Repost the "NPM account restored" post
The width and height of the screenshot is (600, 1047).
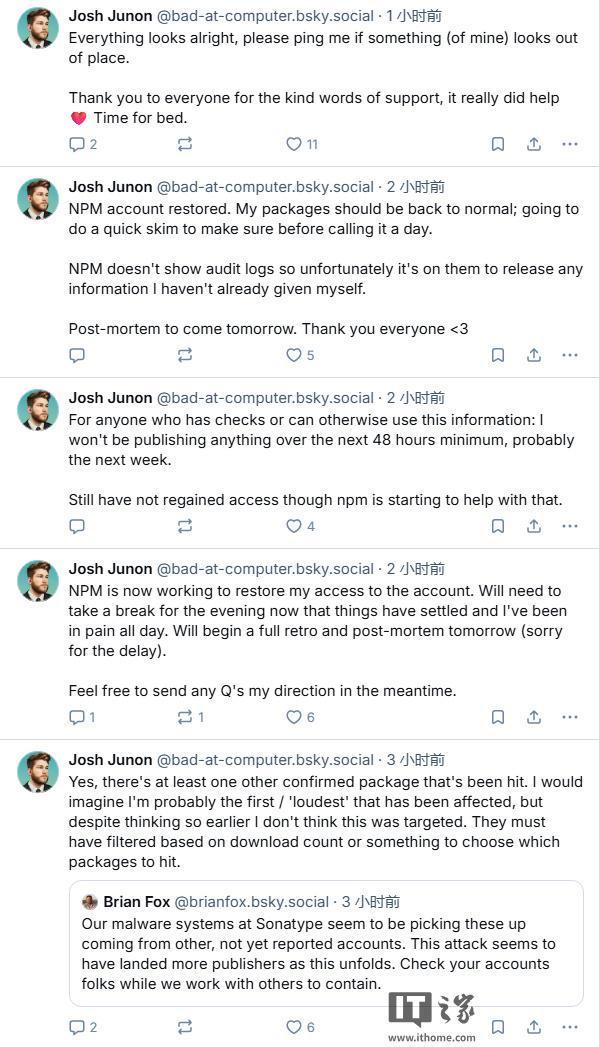(x=185, y=355)
